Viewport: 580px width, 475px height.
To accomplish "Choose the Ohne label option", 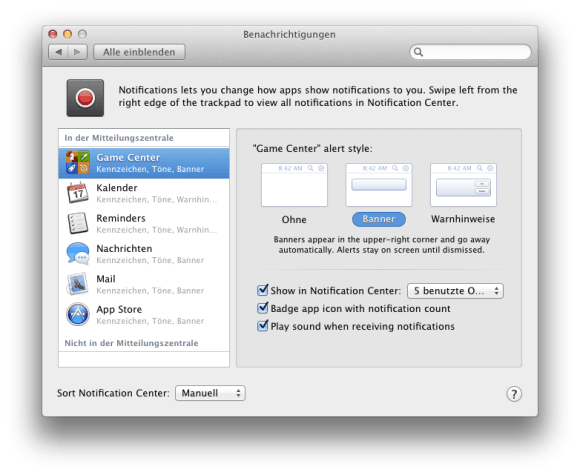I will (294, 219).
